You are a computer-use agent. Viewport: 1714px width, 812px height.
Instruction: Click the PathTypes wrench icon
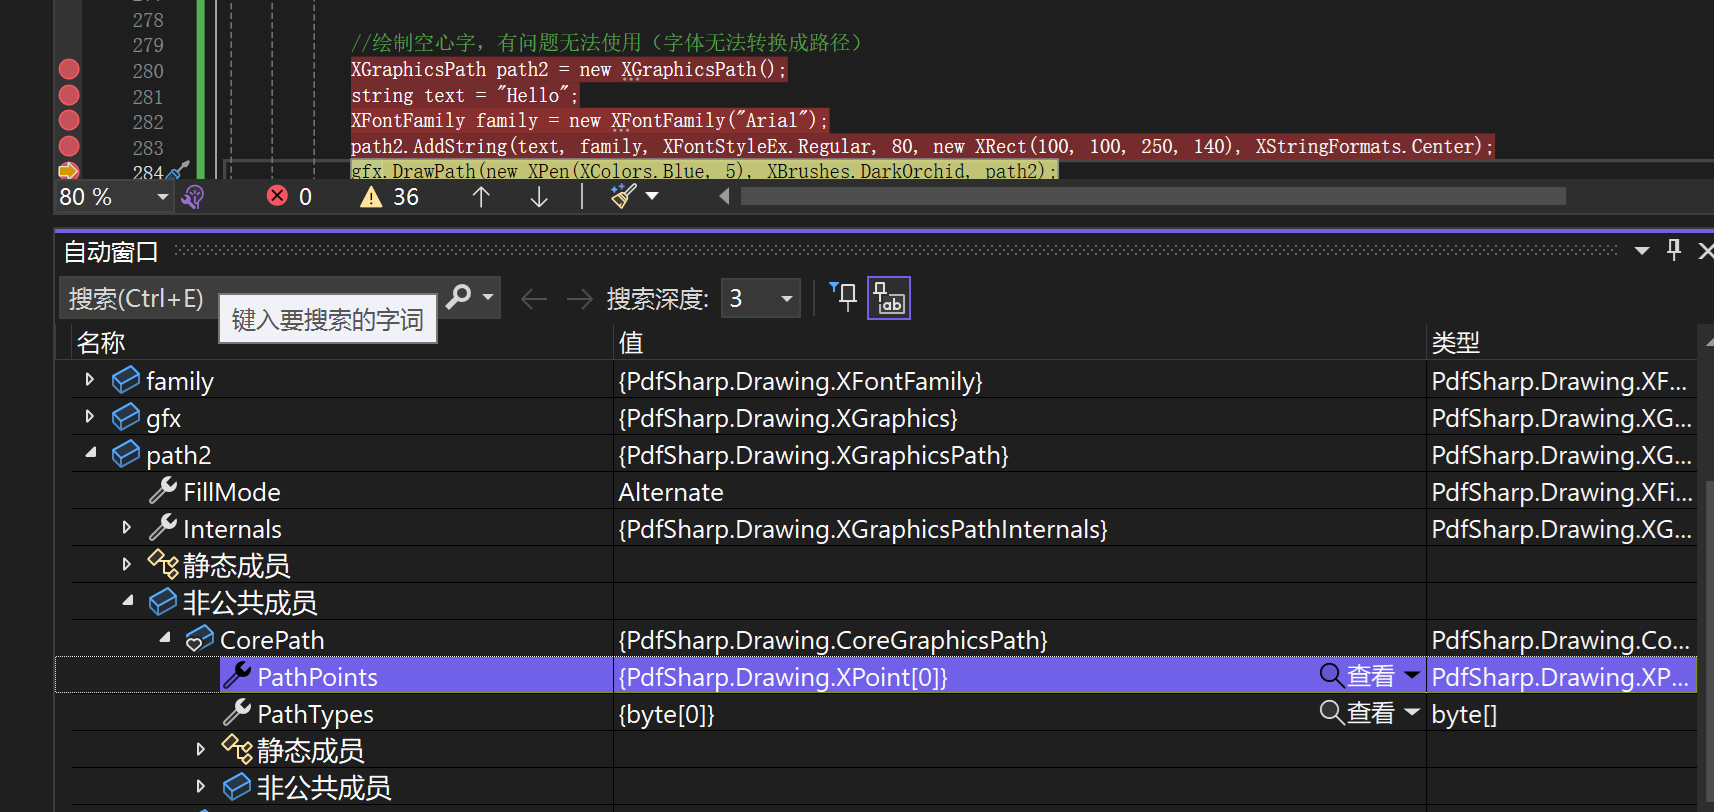click(x=237, y=712)
